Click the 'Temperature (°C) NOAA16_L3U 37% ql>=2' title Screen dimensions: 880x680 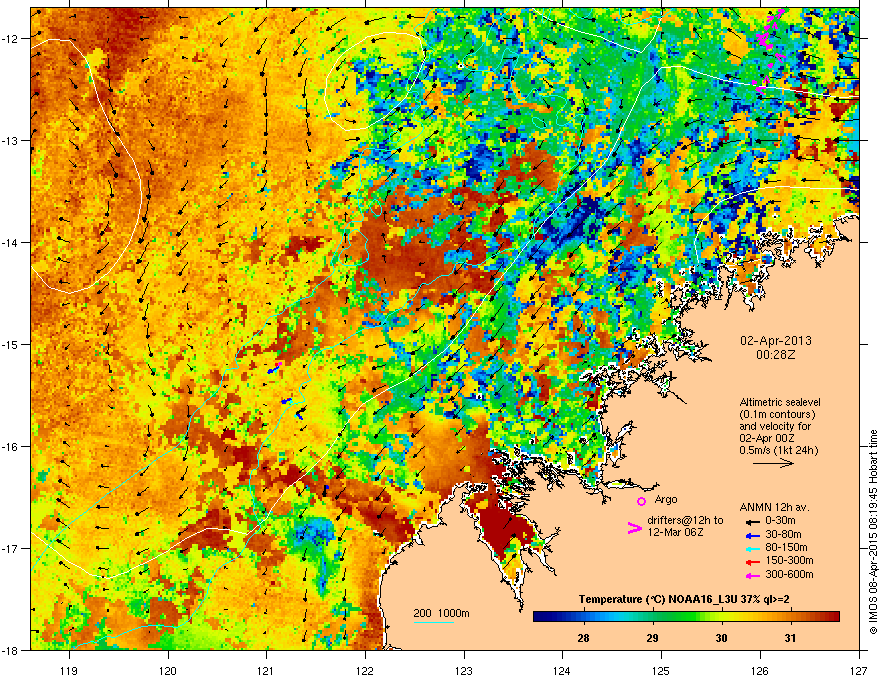tap(684, 599)
